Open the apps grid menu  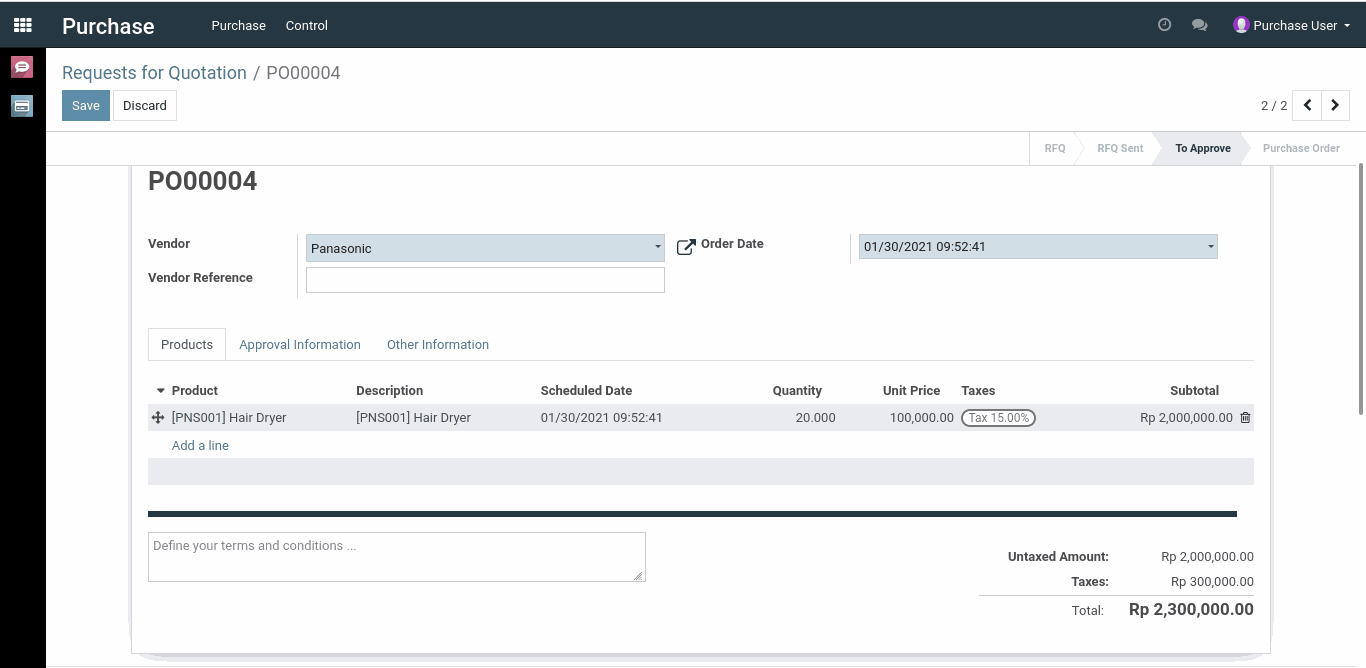click(x=22, y=25)
